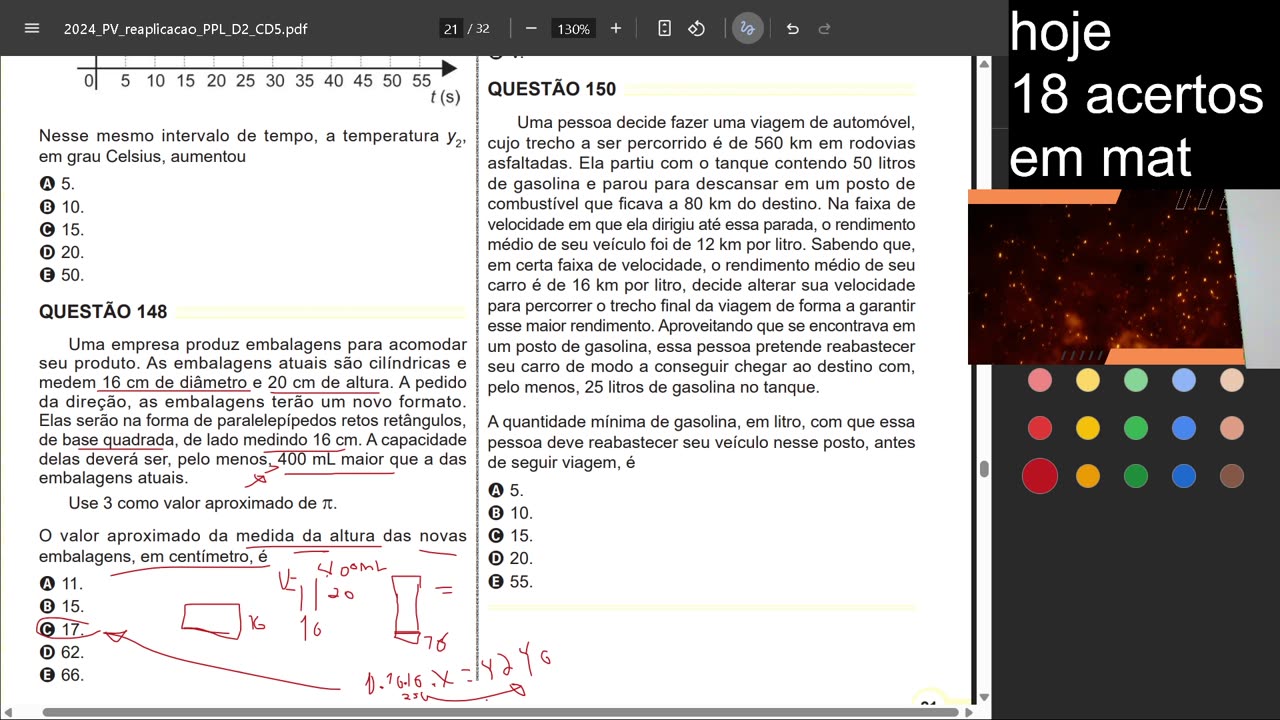
Task: Click Questão 148 option E, 66
Action: tap(62, 675)
